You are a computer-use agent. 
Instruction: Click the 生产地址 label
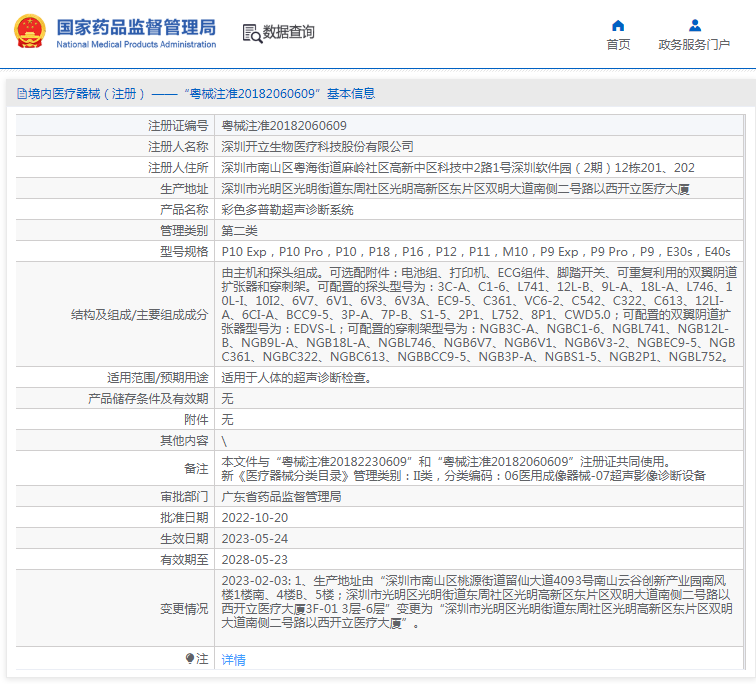point(184,188)
